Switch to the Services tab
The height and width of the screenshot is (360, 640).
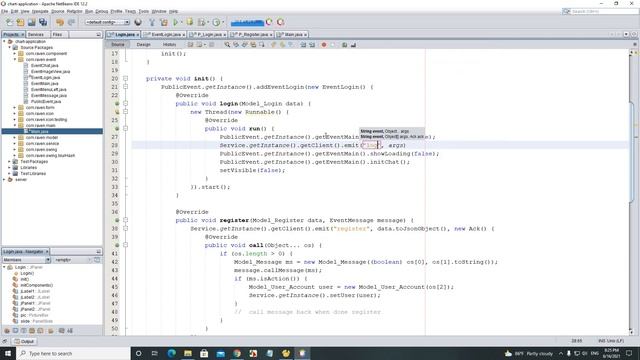click(36, 35)
